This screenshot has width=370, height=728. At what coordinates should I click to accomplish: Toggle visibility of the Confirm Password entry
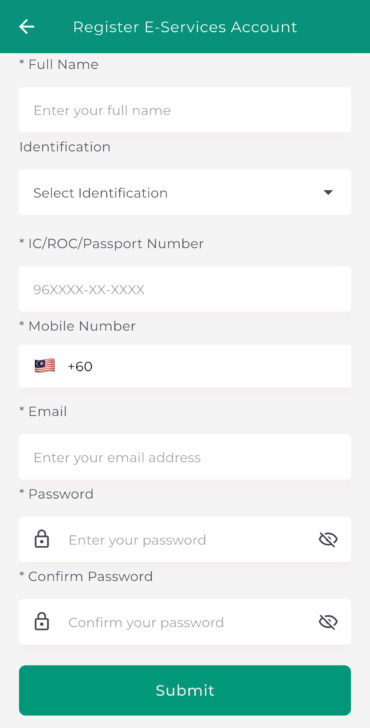pyautogui.click(x=328, y=622)
